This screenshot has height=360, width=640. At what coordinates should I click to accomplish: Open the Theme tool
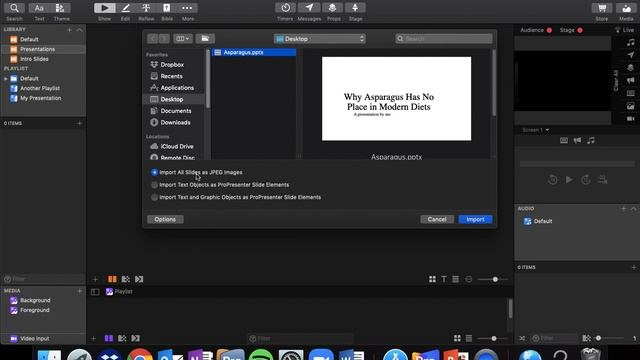[60, 8]
